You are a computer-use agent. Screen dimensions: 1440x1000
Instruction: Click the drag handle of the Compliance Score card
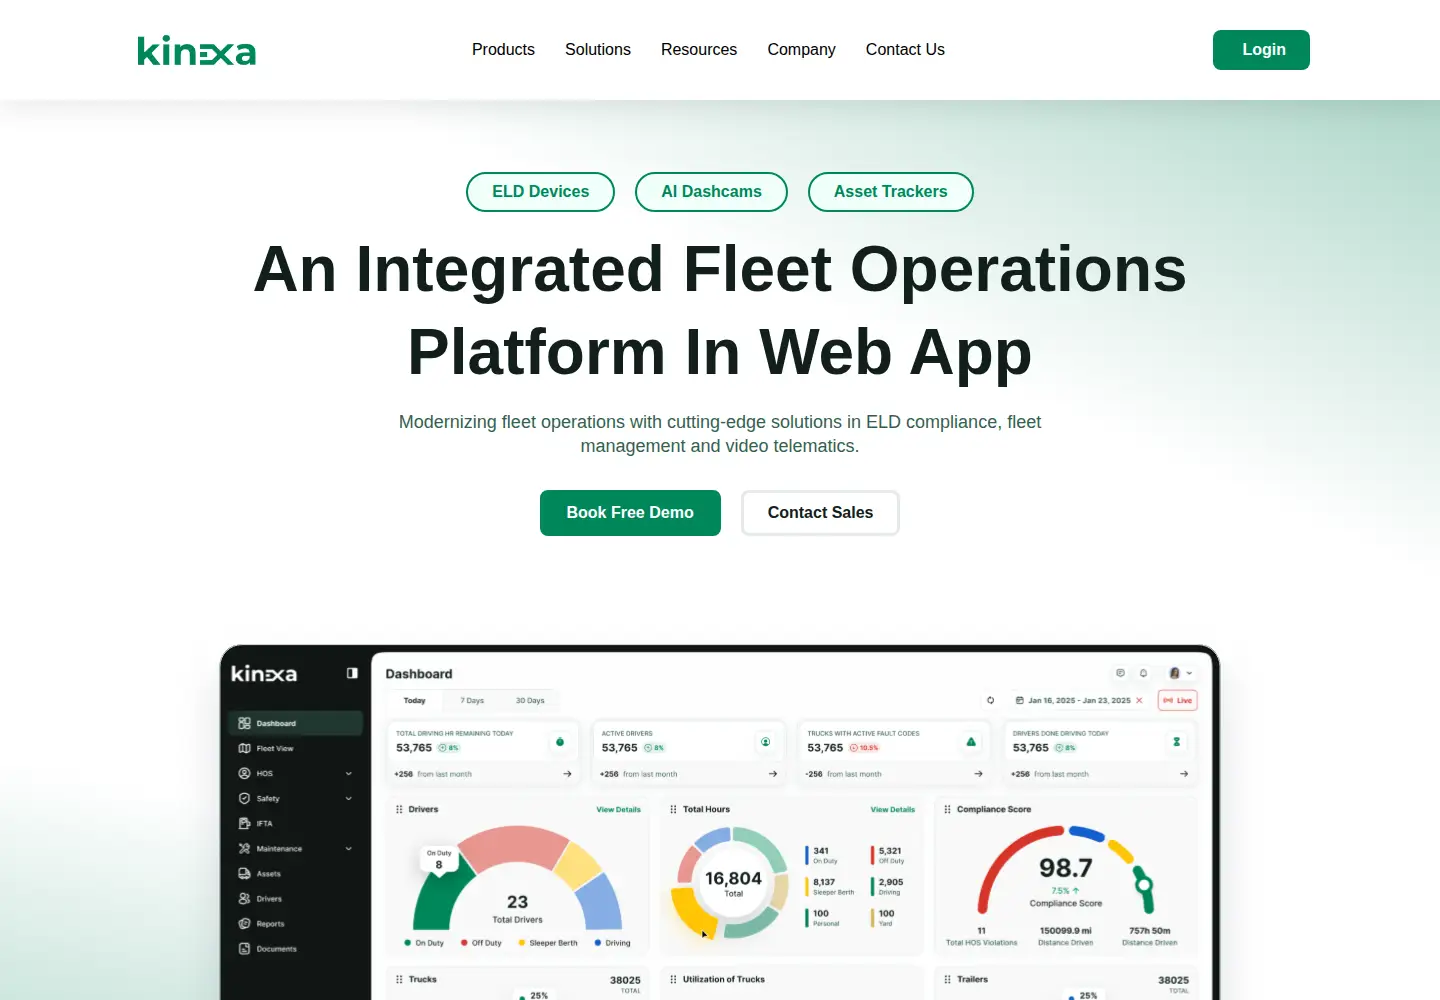947,809
